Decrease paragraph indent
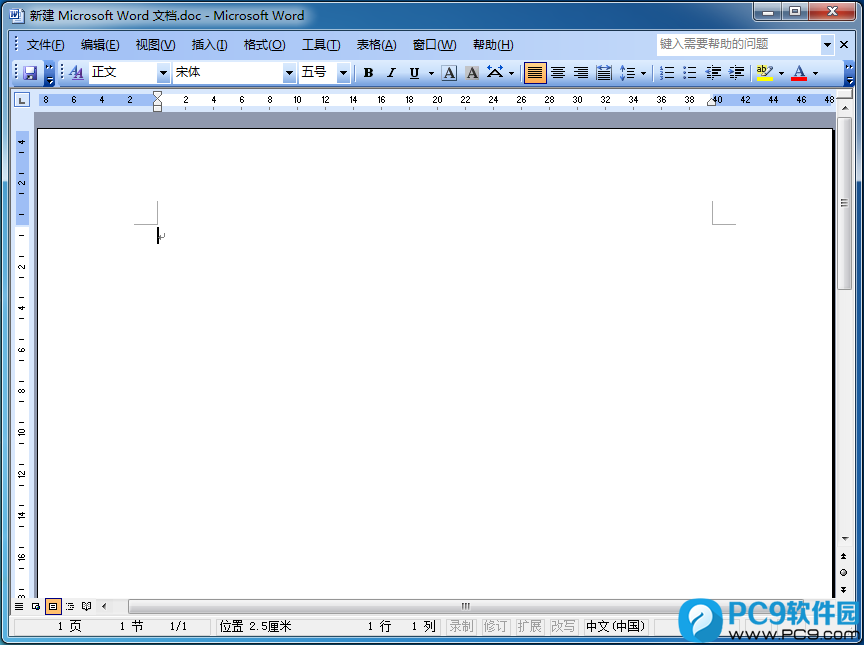This screenshot has width=864, height=645. click(713, 73)
